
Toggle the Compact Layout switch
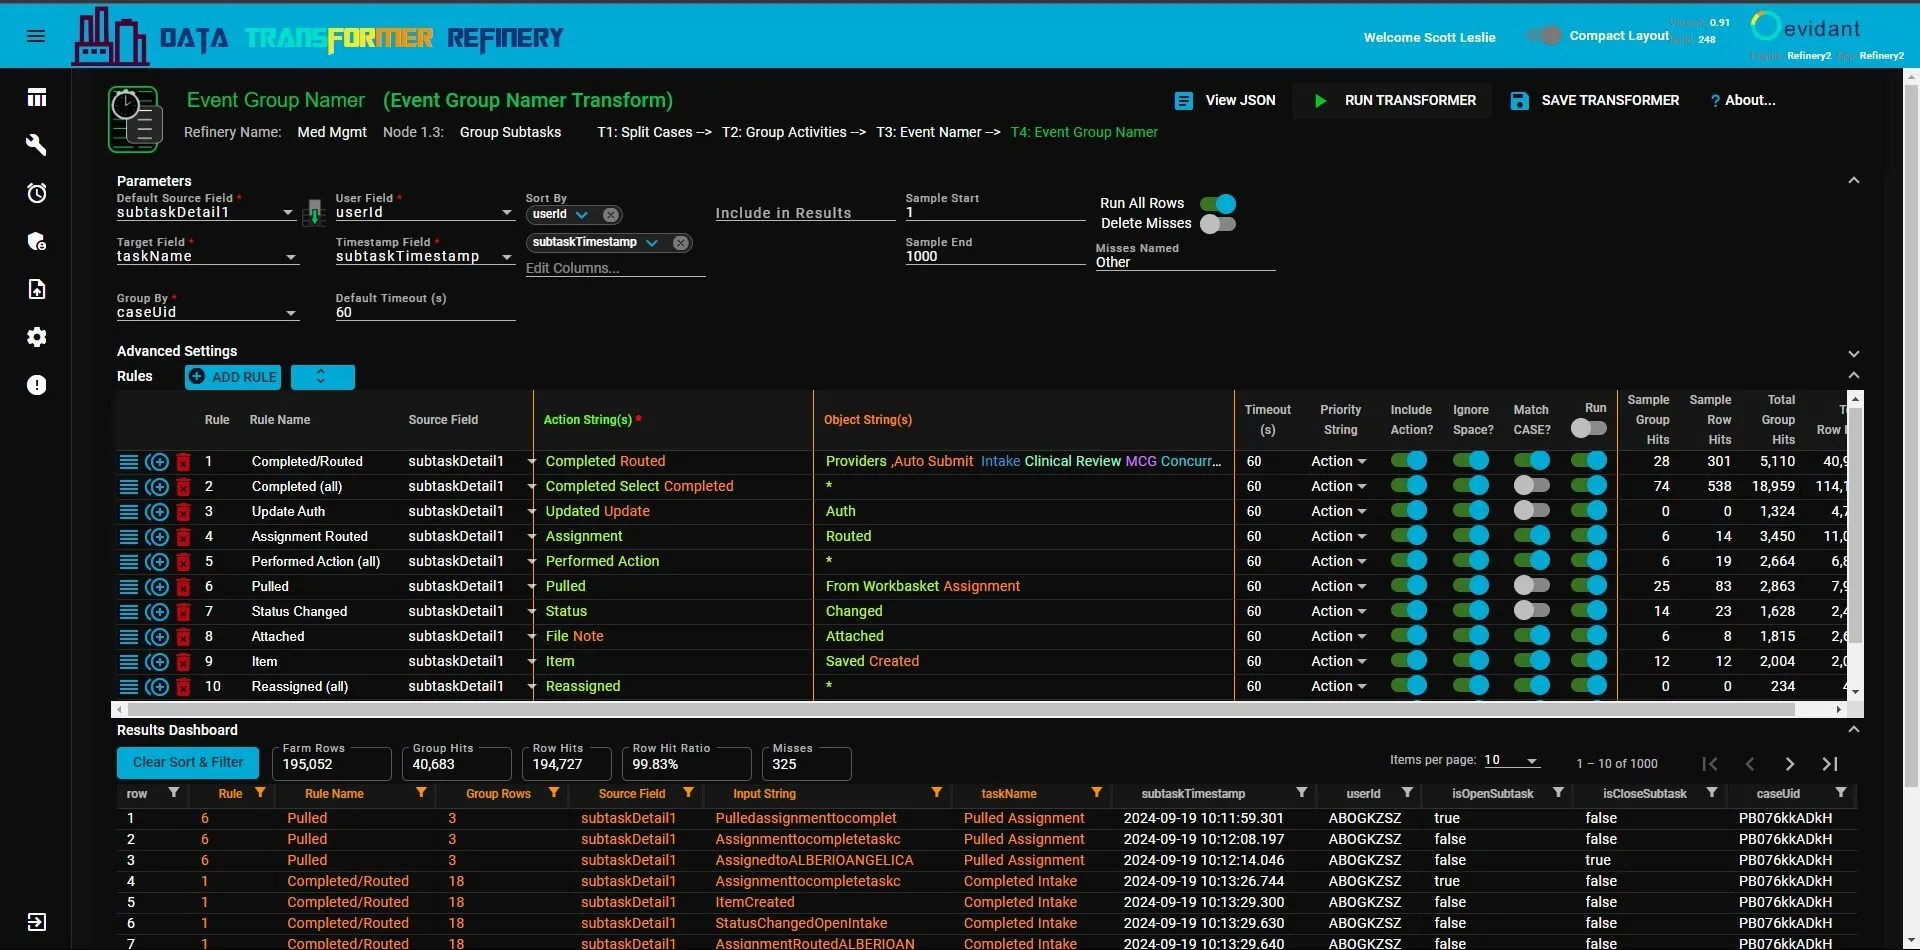pos(1544,36)
